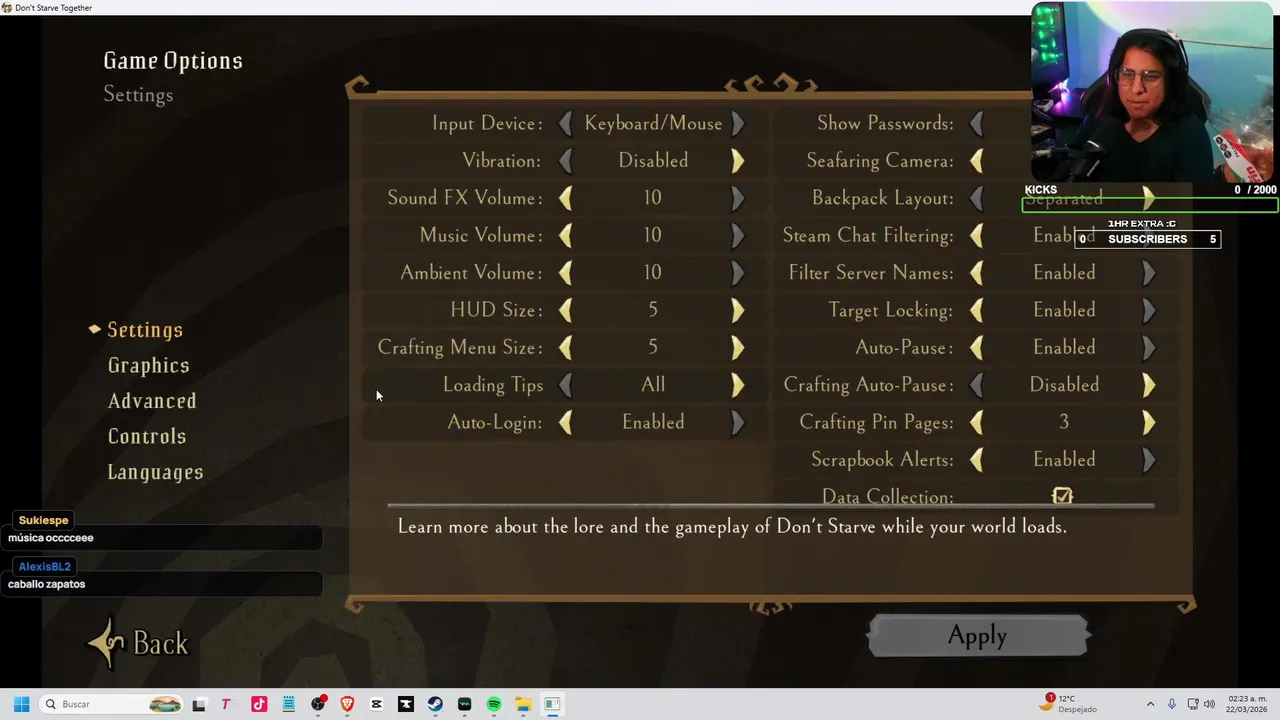1280x720 pixels.
Task: Increase HUD Size with right arrow
Action: pyautogui.click(x=737, y=311)
